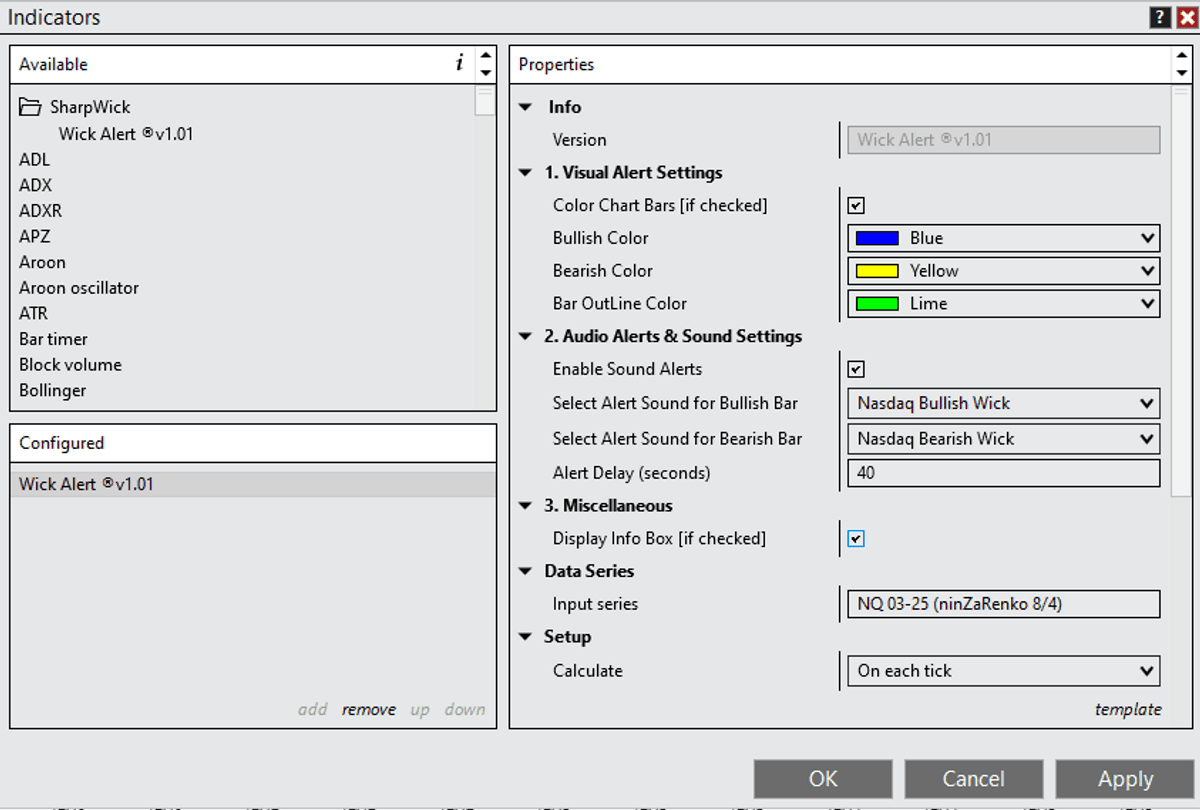Click the lime Bar OutLine color swatch
Screen dimensions: 1200x810
[x=877, y=304]
